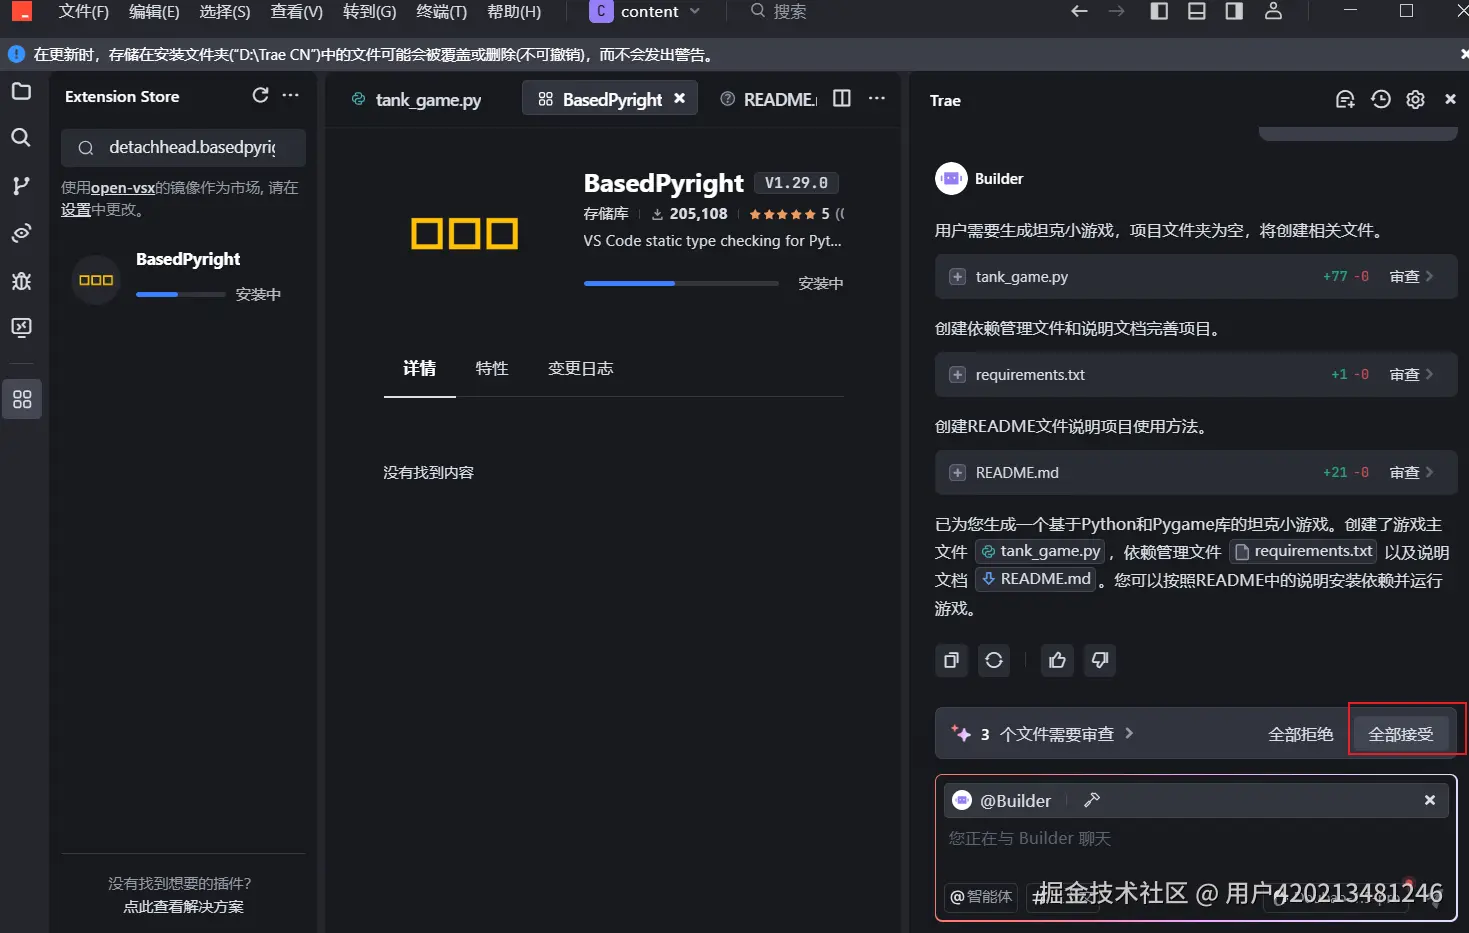Open the editor tab bar more actions
Viewport: 1469px width, 933px height.
(877, 98)
